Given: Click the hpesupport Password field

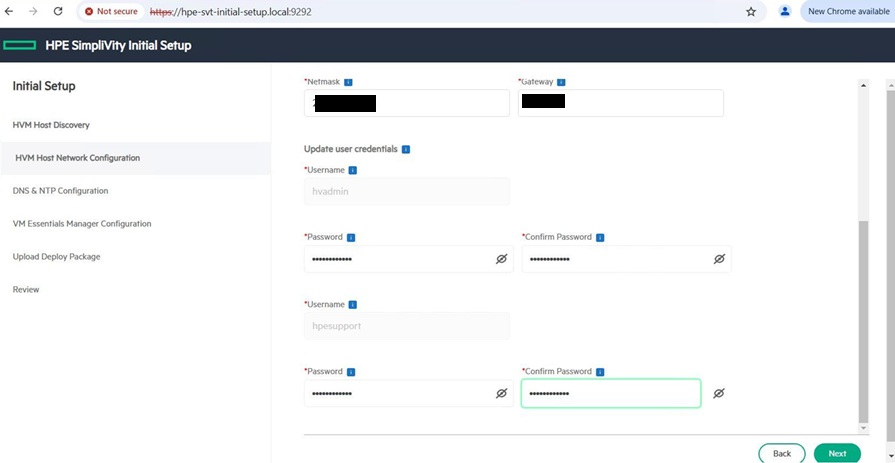Looking at the screenshot, I should pos(409,393).
